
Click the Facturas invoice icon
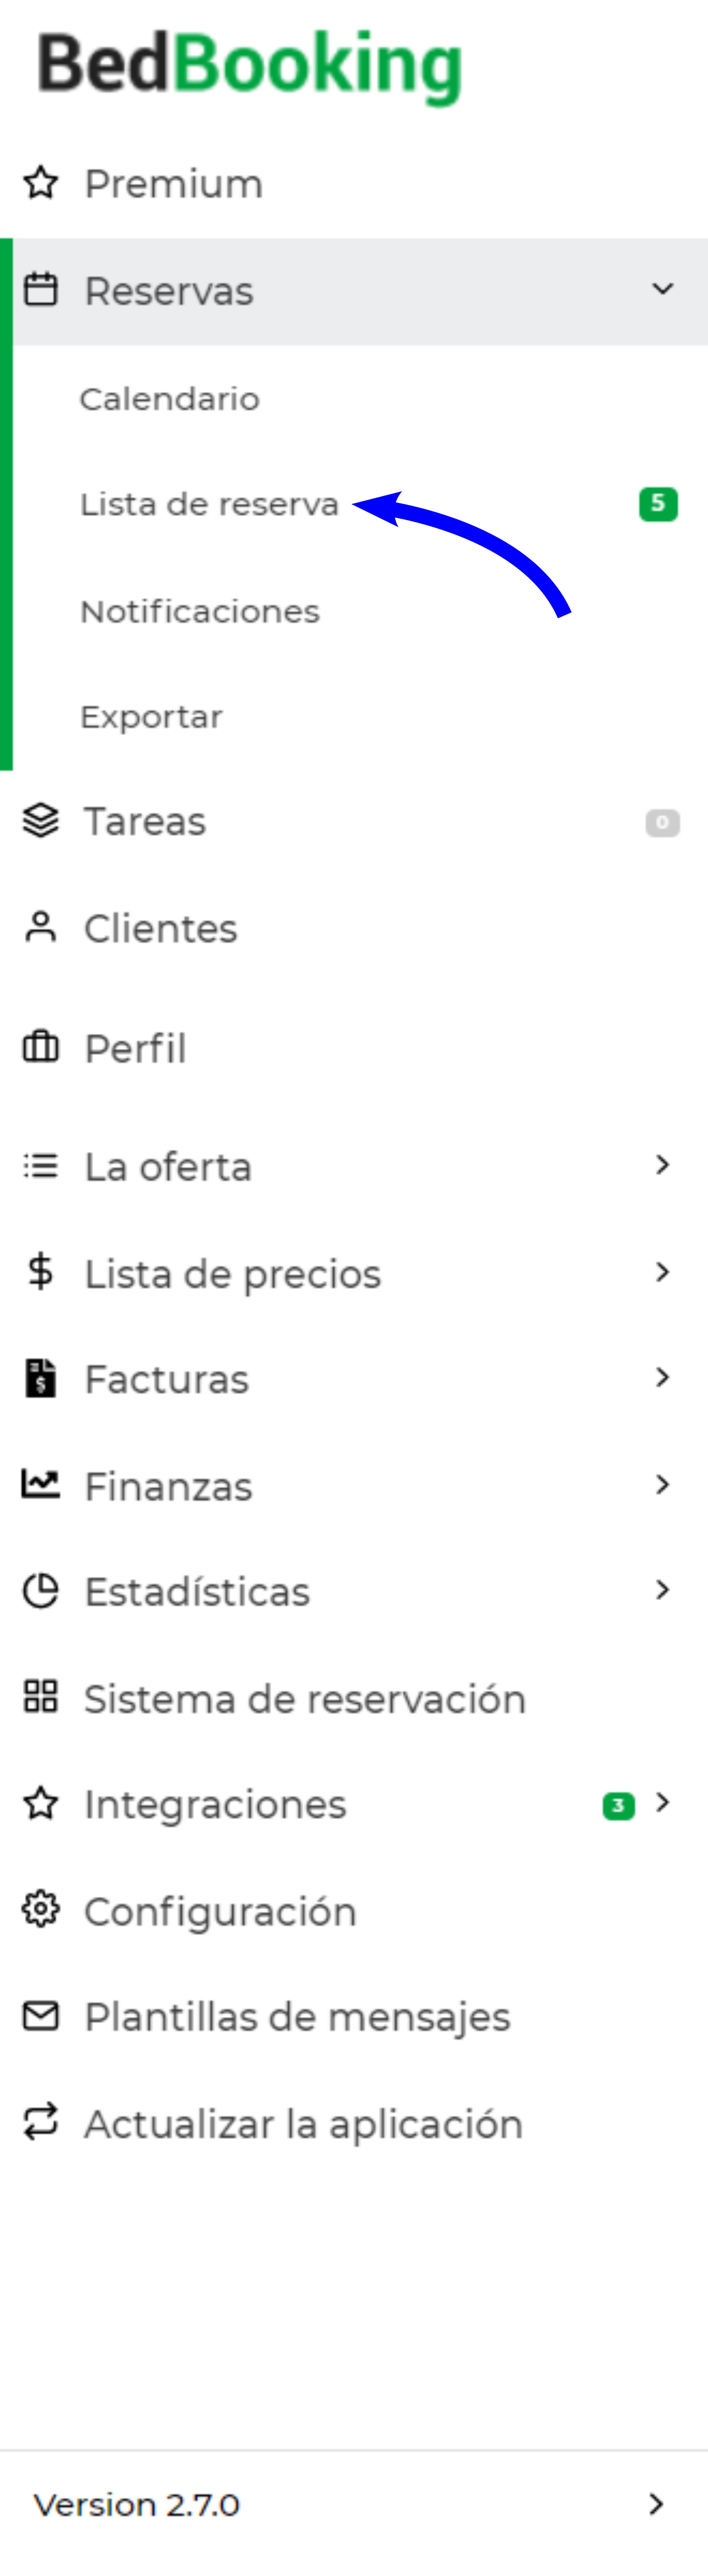tap(41, 1378)
